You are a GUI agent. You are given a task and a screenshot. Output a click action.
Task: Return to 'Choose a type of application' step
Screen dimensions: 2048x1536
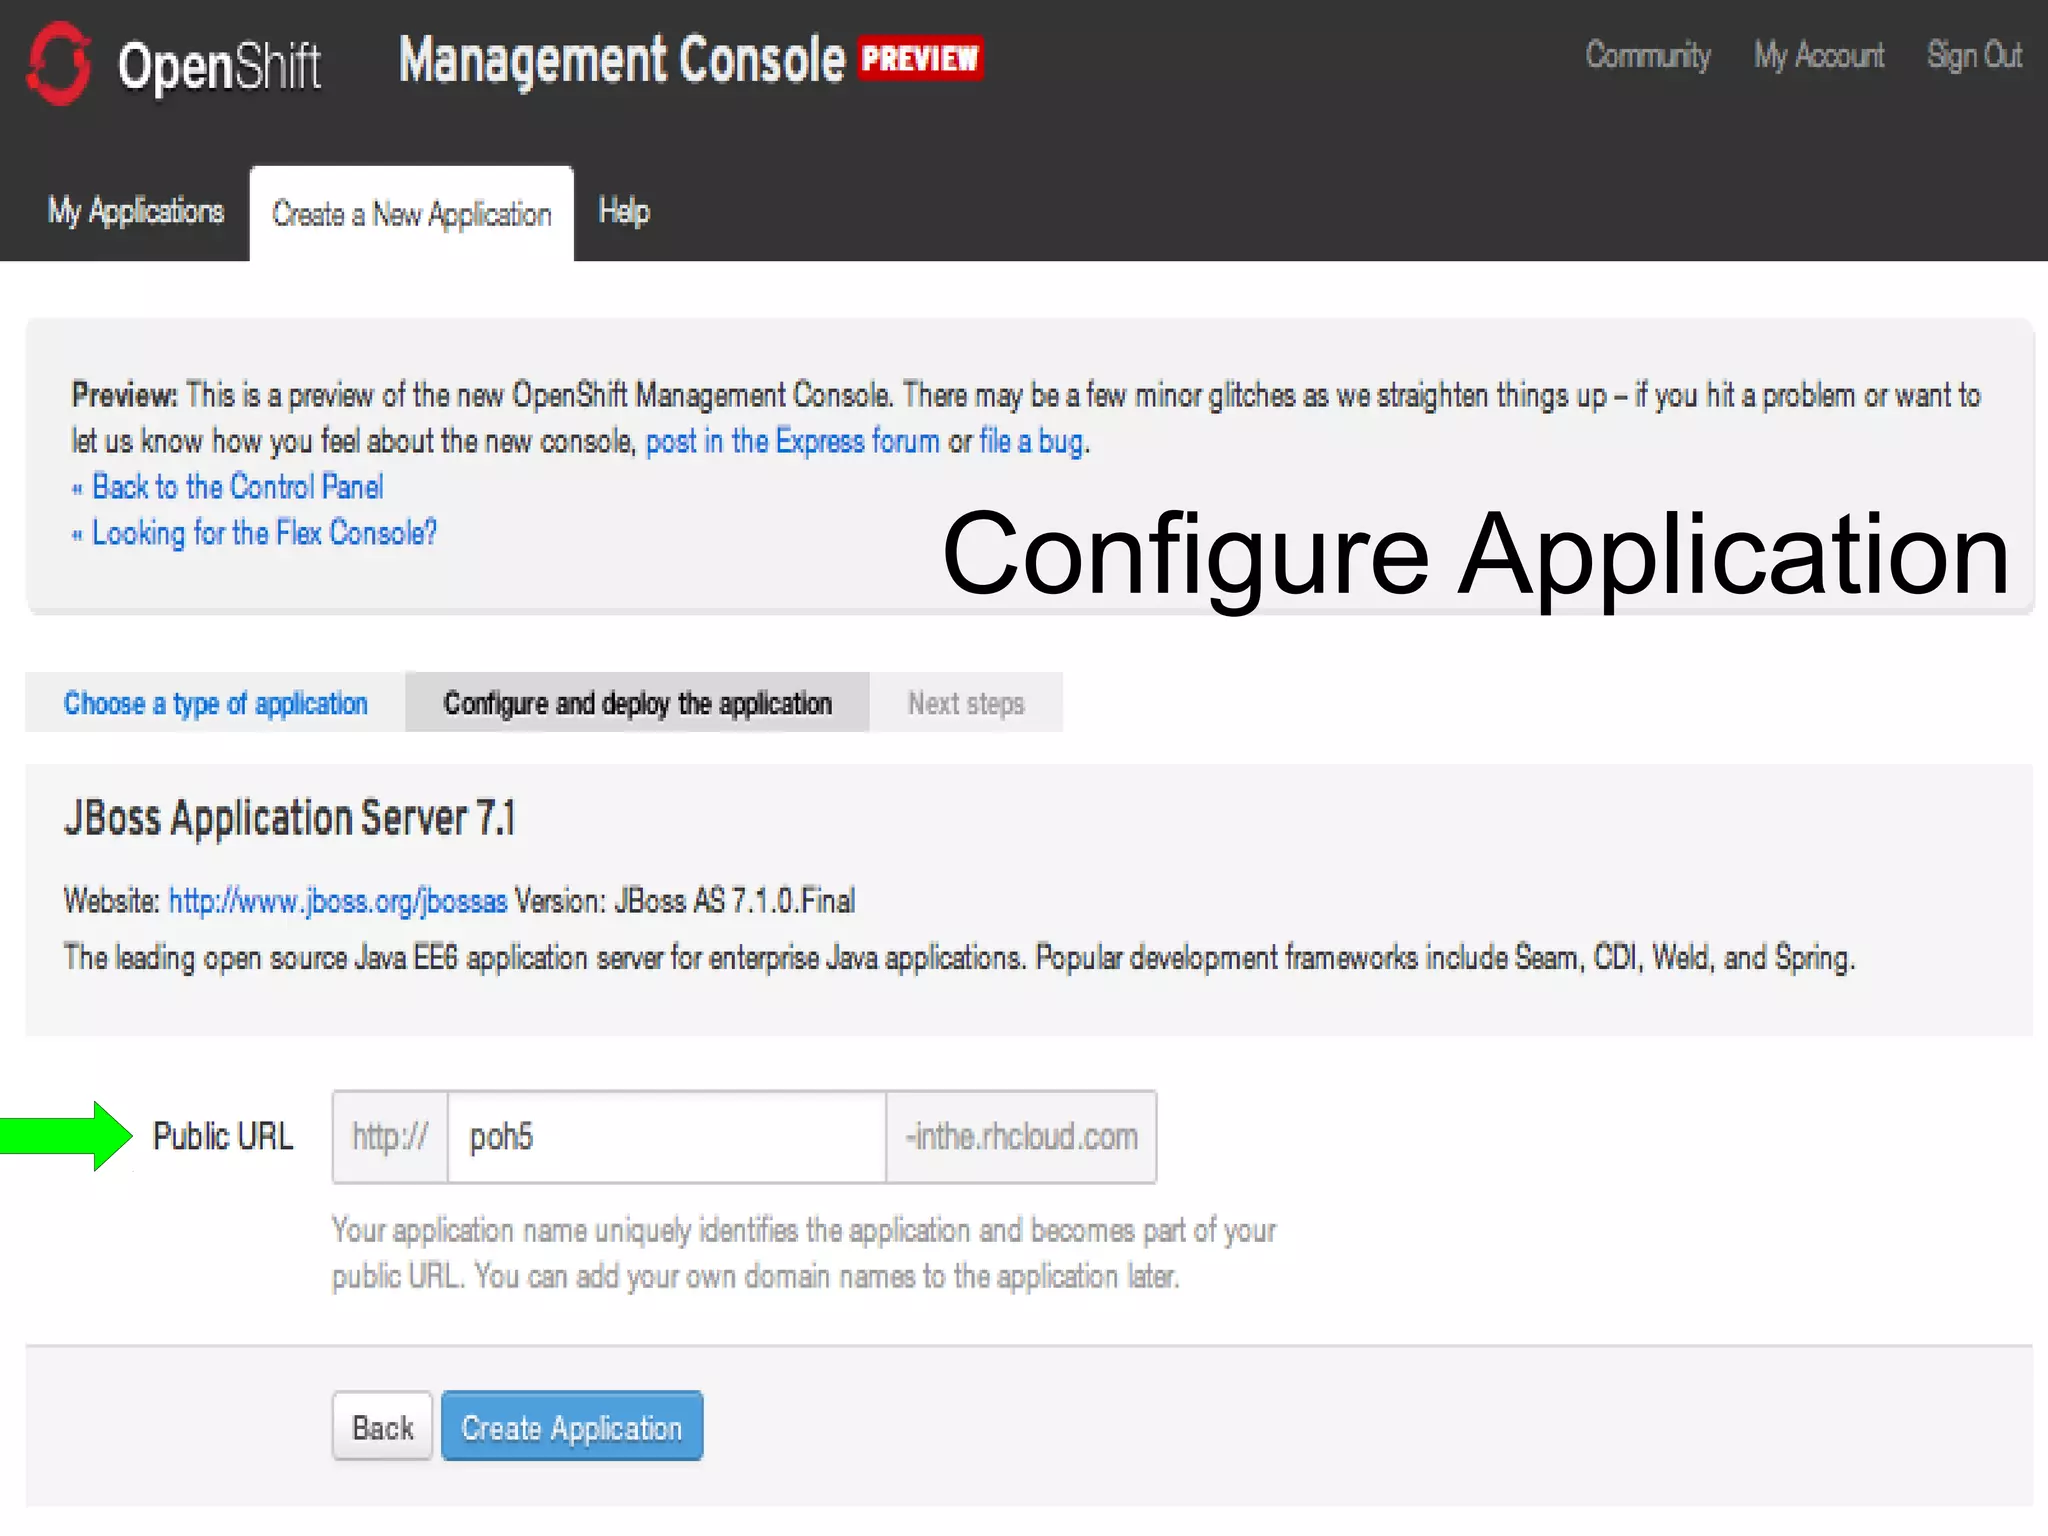coord(215,703)
